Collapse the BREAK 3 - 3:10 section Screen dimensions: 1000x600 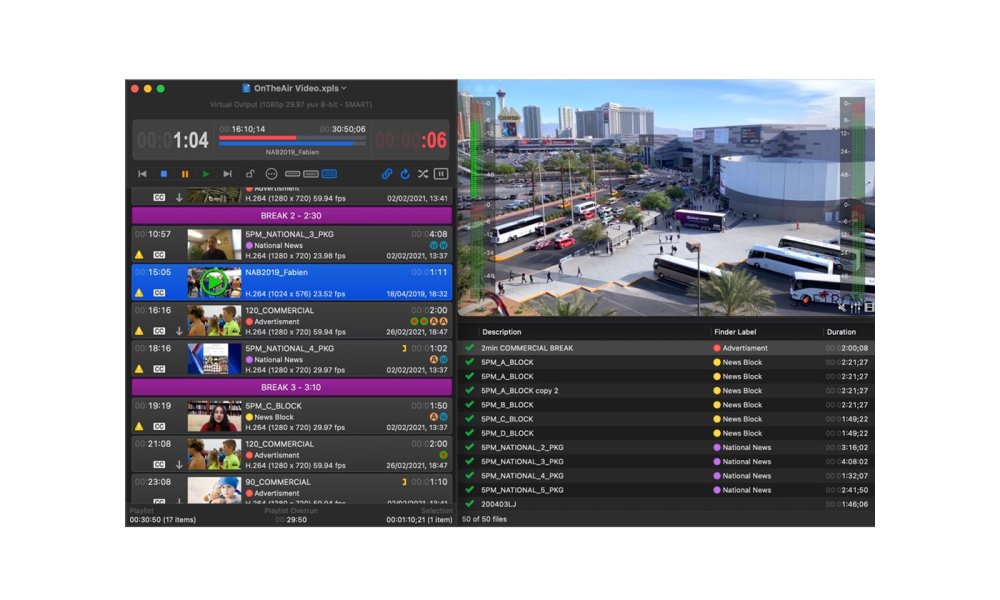[x=291, y=387]
